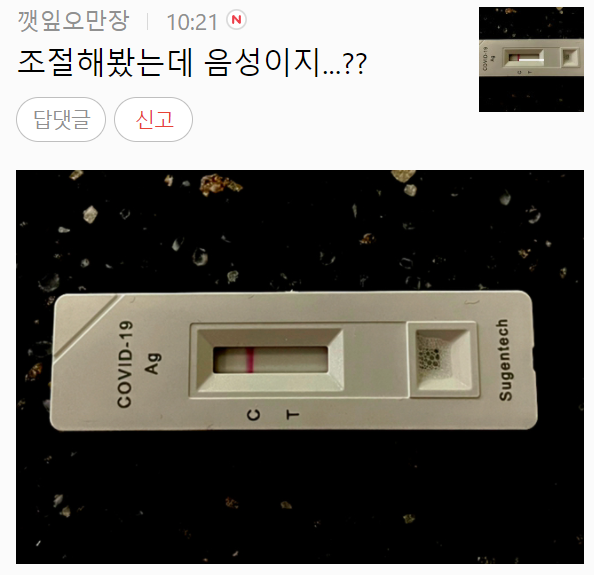This screenshot has height=575, width=594.
Task: Click the C marker letter below window
Action: (254, 415)
